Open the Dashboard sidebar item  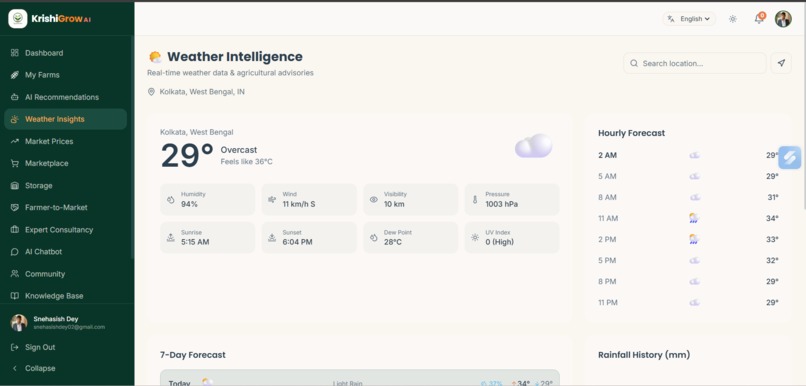(x=65, y=53)
